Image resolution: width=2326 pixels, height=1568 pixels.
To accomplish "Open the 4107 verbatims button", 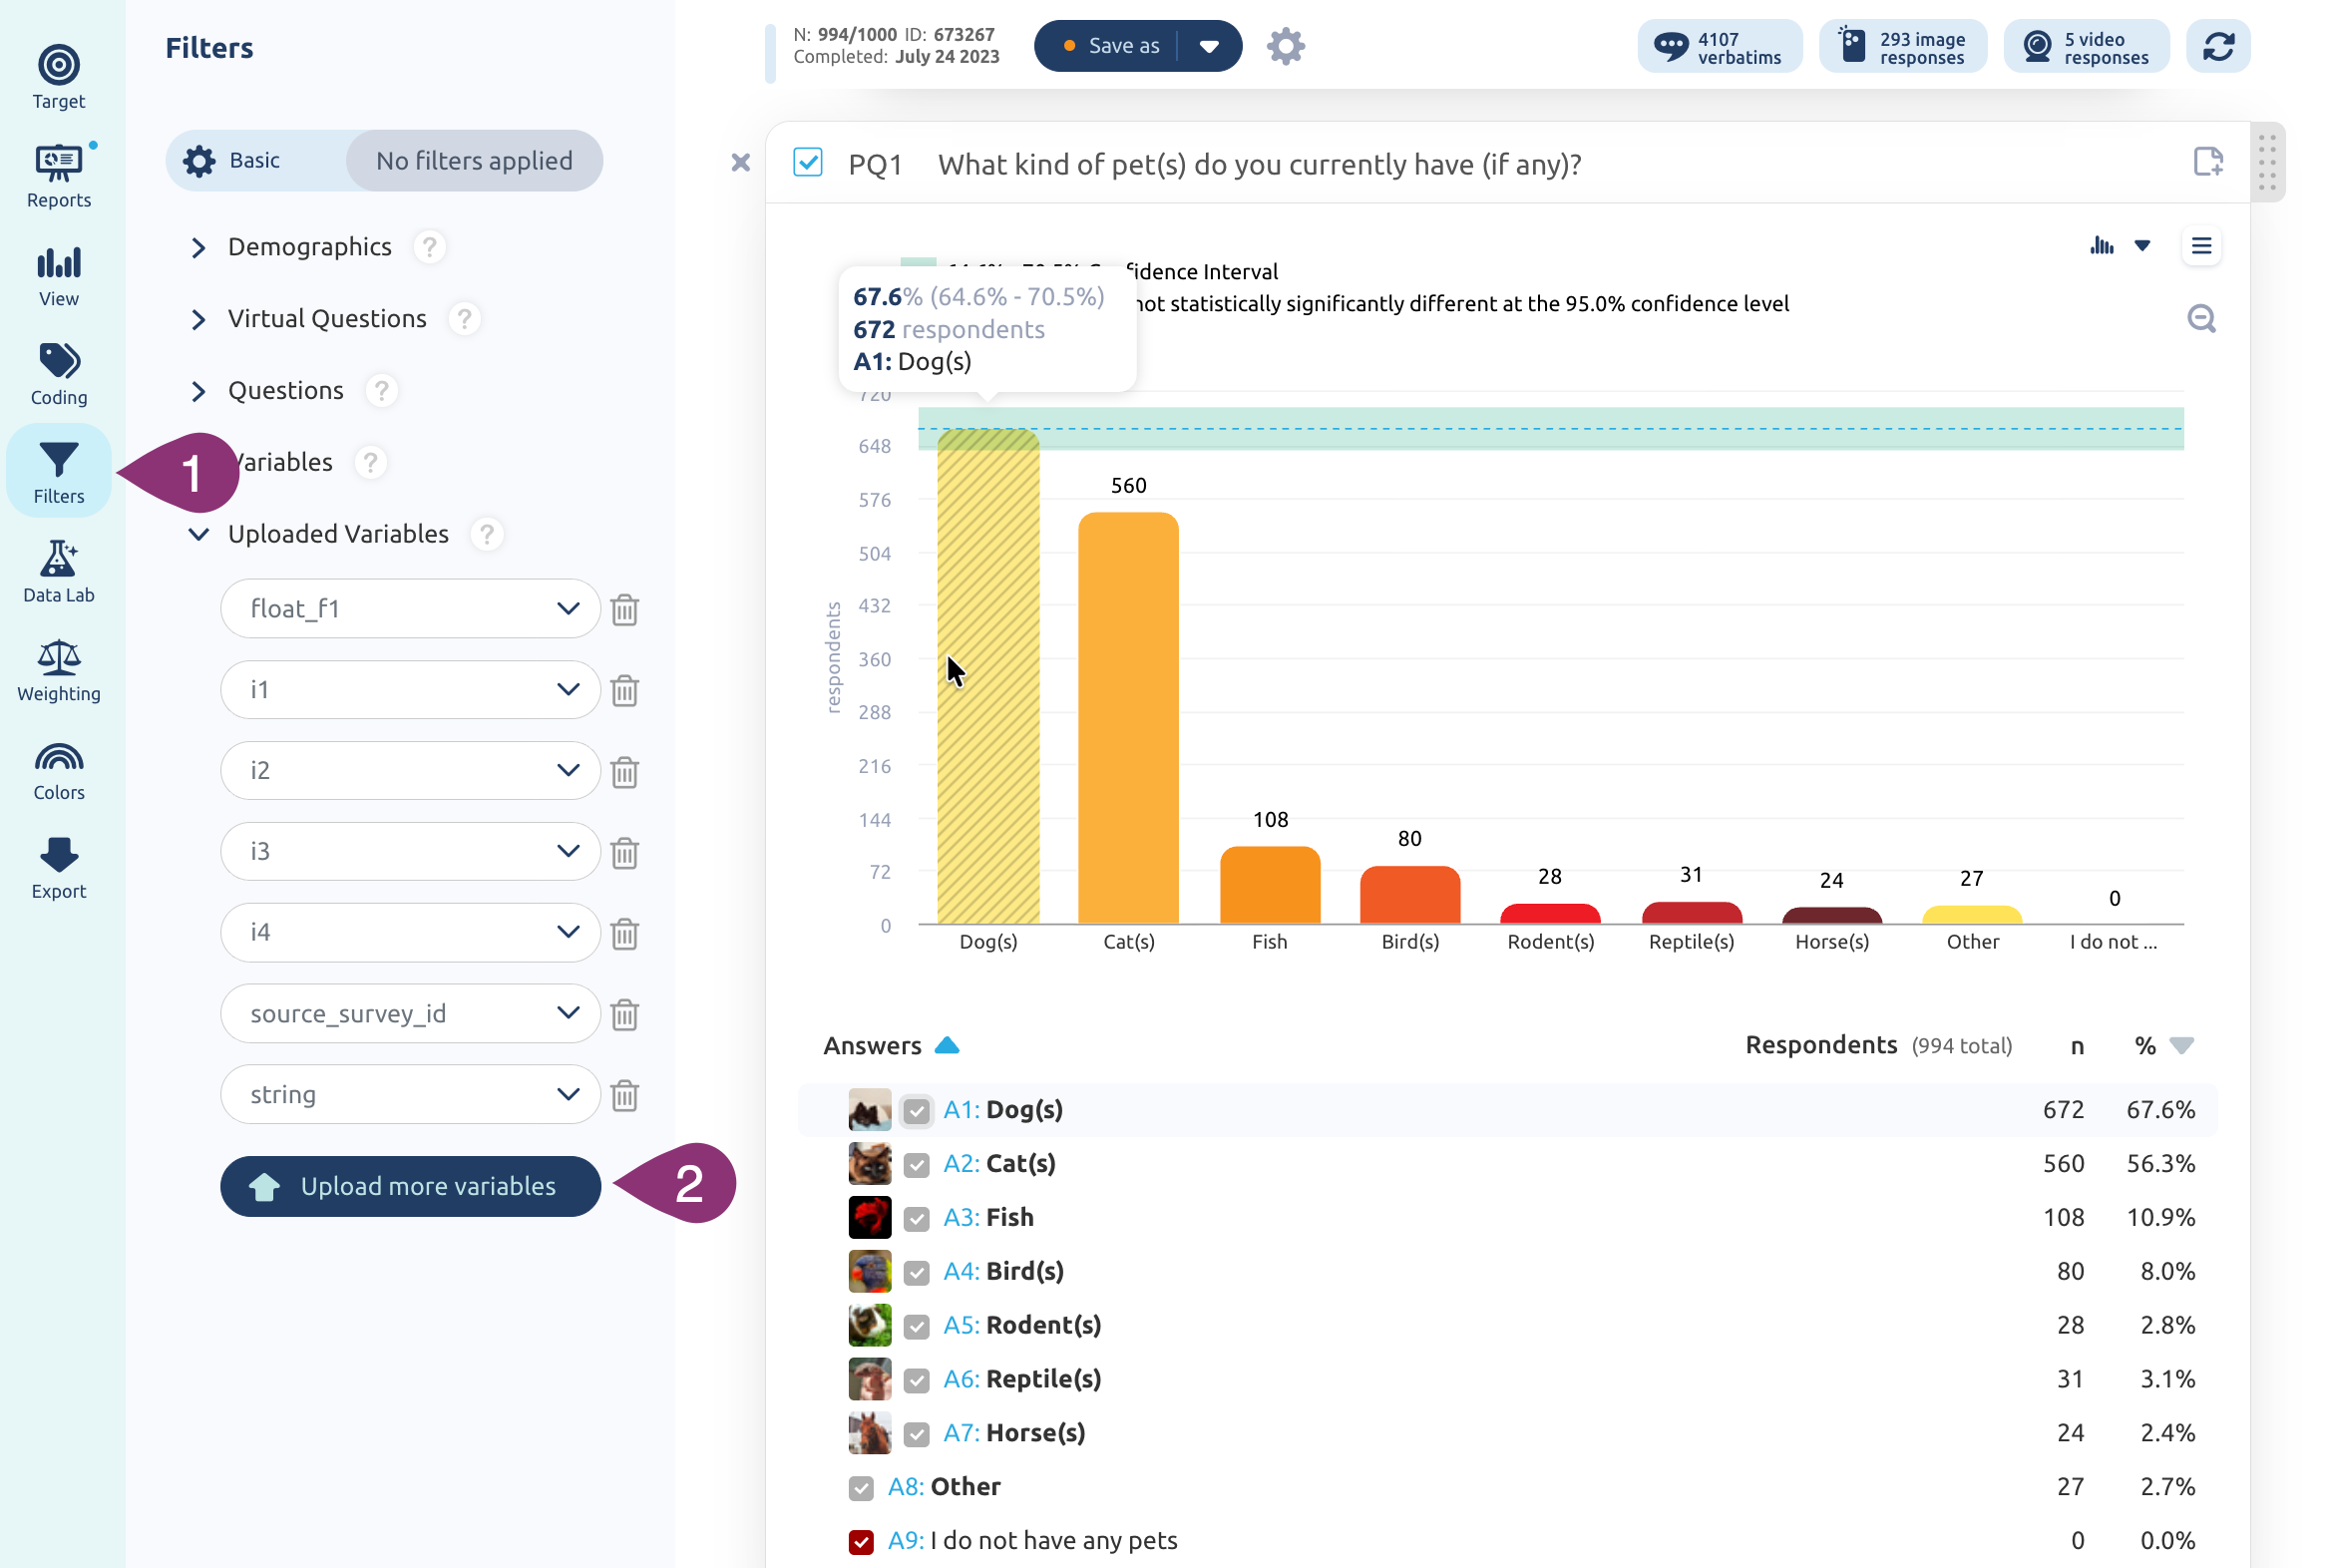I will (x=1719, y=46).
